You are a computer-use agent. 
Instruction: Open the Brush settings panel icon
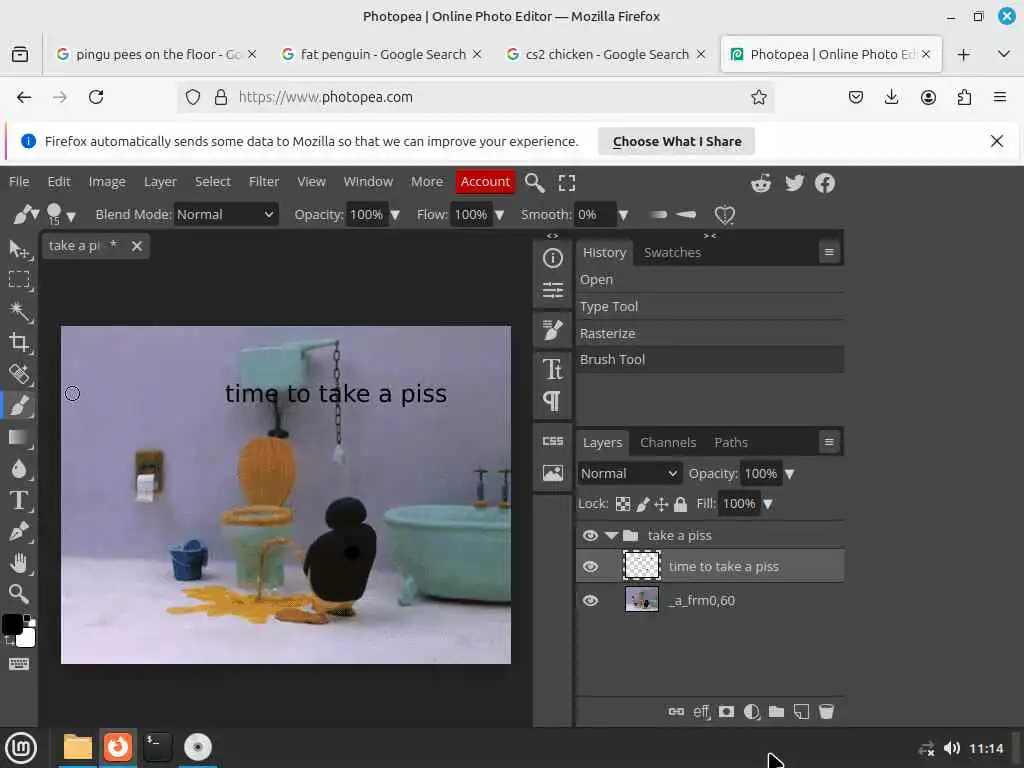[x=552, y=330]
